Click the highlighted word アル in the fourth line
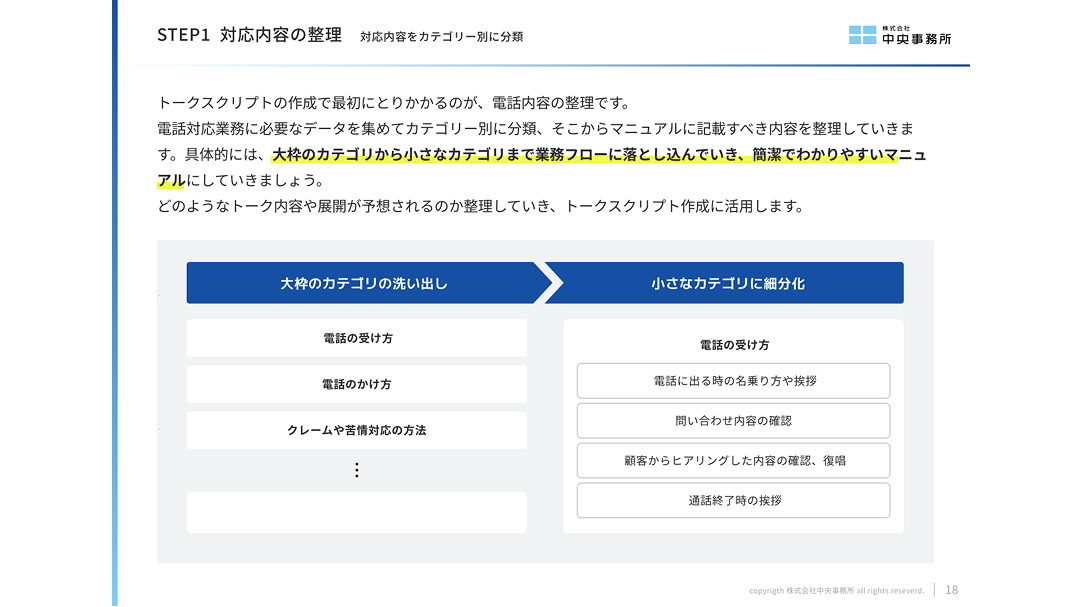This screenshot has height=607, width=1080. pos(172,181)
